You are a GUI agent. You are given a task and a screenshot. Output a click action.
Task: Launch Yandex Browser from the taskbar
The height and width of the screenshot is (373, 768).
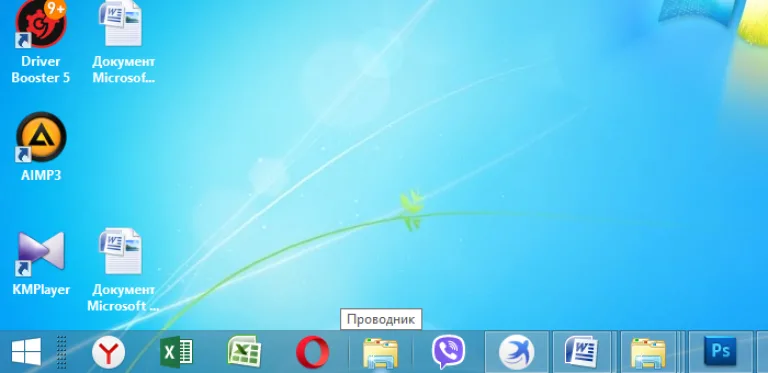(108, 352)
